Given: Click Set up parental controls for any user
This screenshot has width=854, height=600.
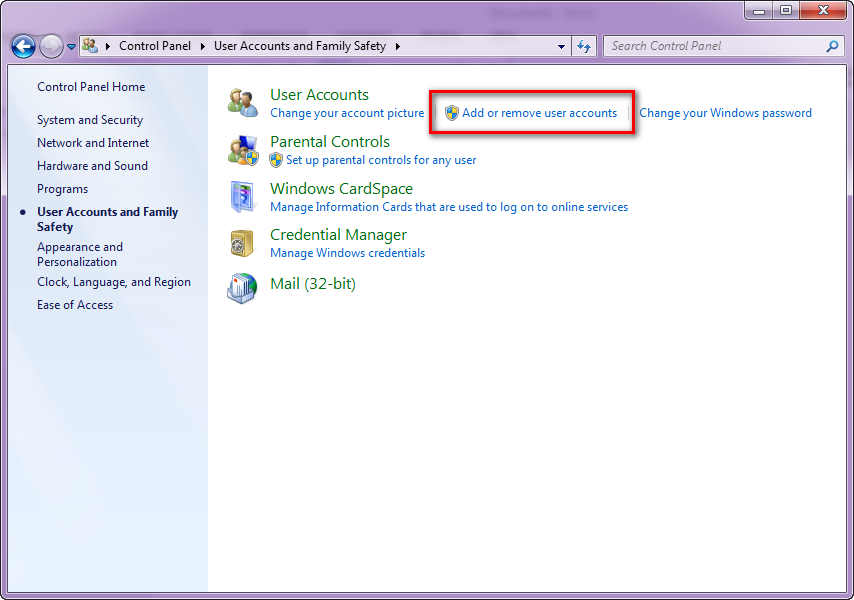Looking at the screenshot, I should pyautogui.click(x=381, y=160).
